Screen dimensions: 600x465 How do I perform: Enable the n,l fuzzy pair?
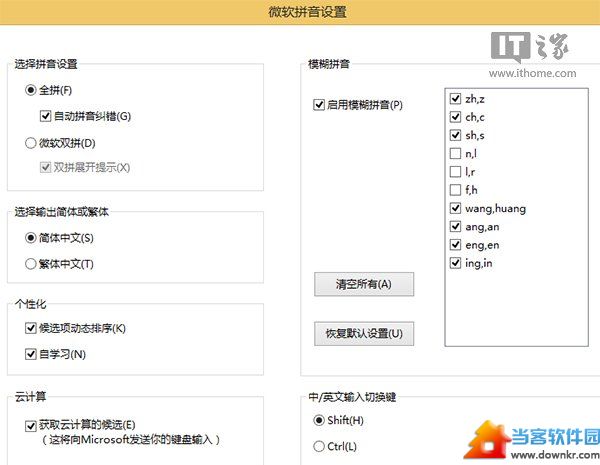pyautogui.click(x=455, y=153)
